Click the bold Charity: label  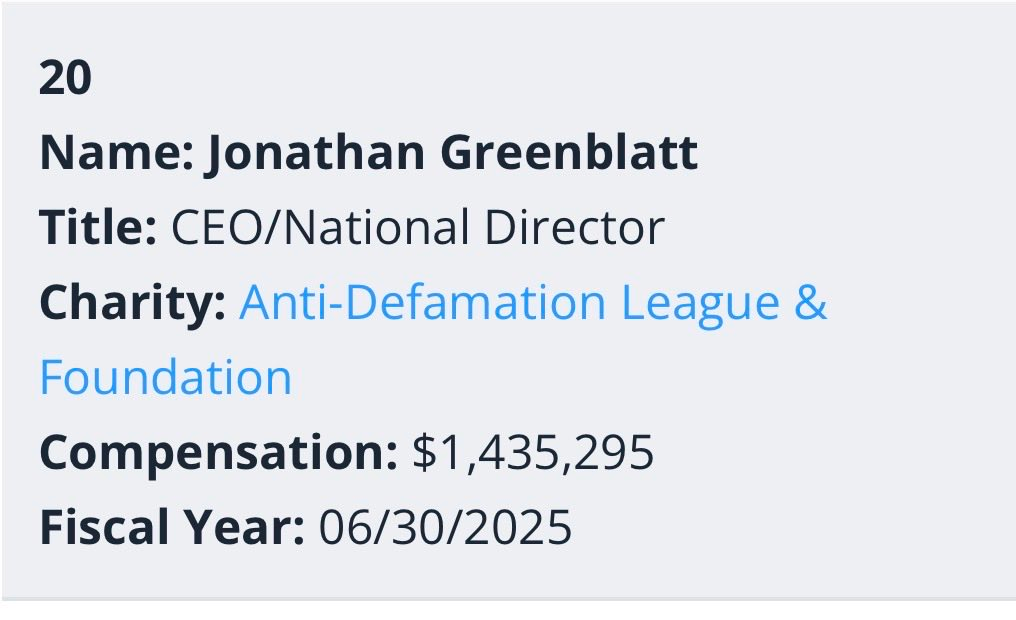[132, 303]
